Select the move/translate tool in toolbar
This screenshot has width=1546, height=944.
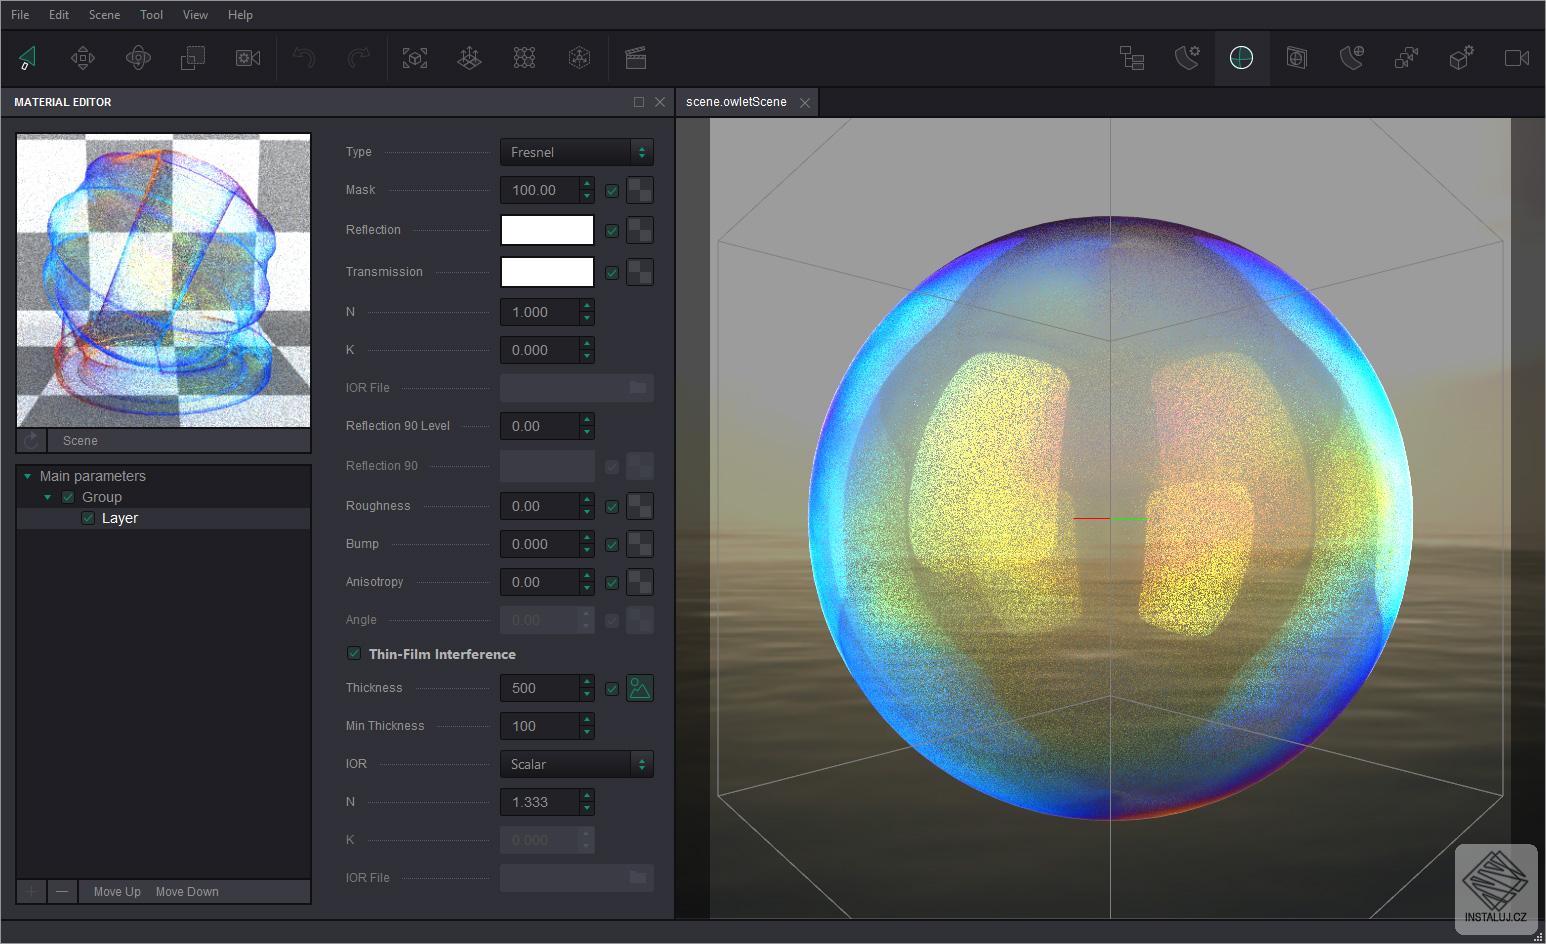83,59
